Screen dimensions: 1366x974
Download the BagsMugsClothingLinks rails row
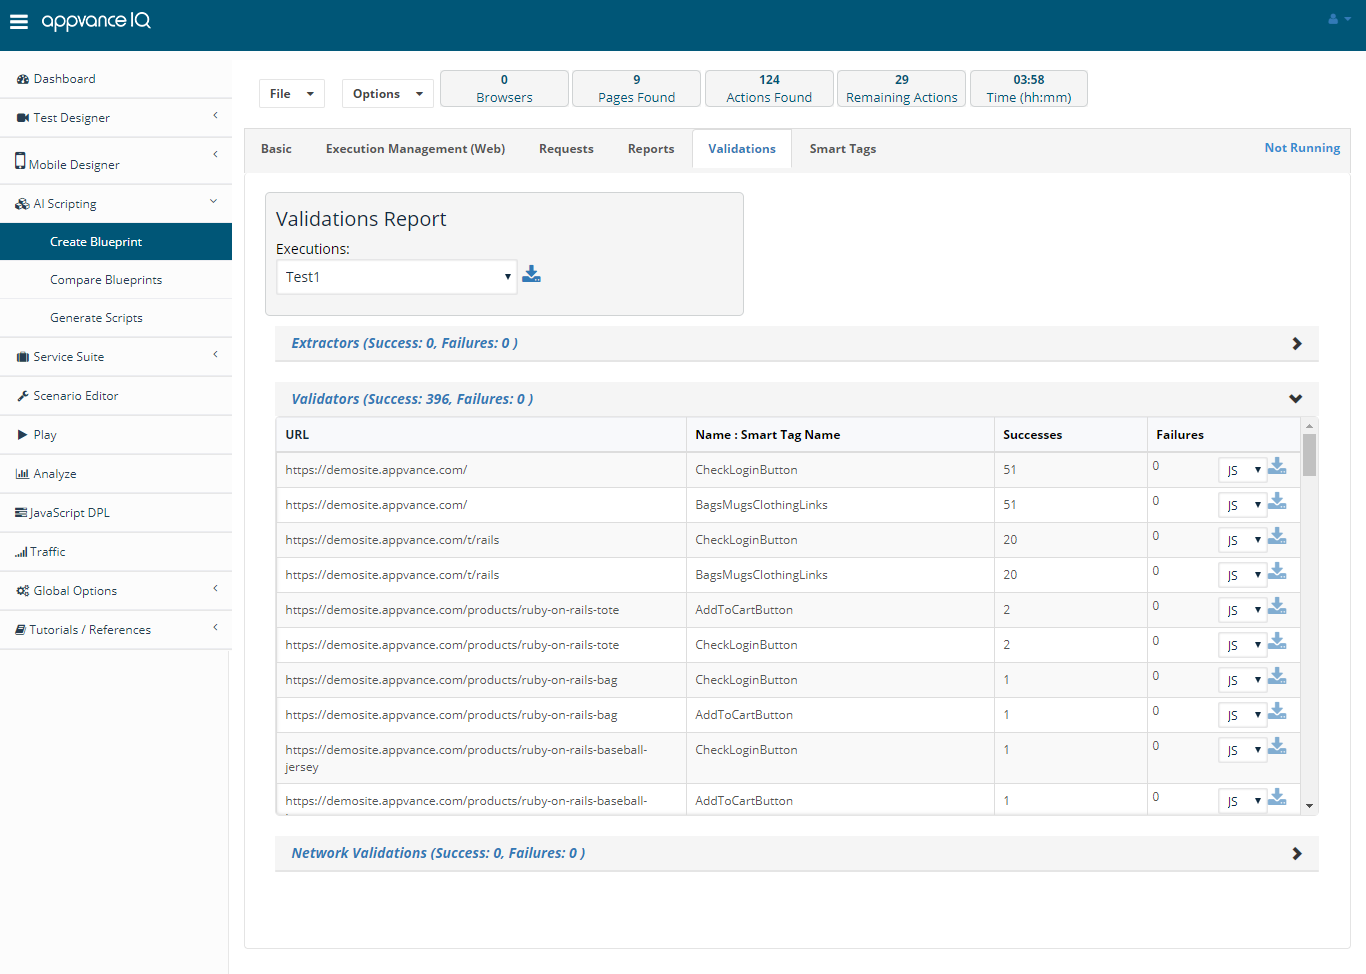1277,572
